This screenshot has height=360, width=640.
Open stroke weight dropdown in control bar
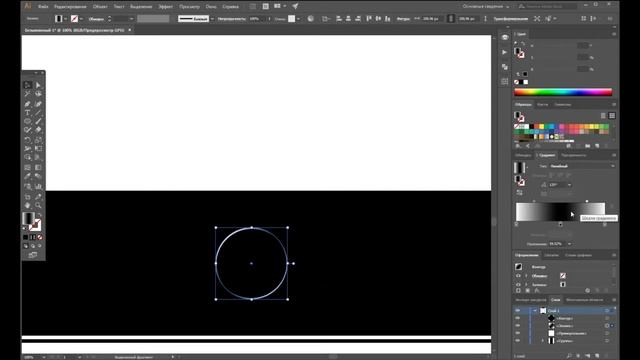coord(131,19)
